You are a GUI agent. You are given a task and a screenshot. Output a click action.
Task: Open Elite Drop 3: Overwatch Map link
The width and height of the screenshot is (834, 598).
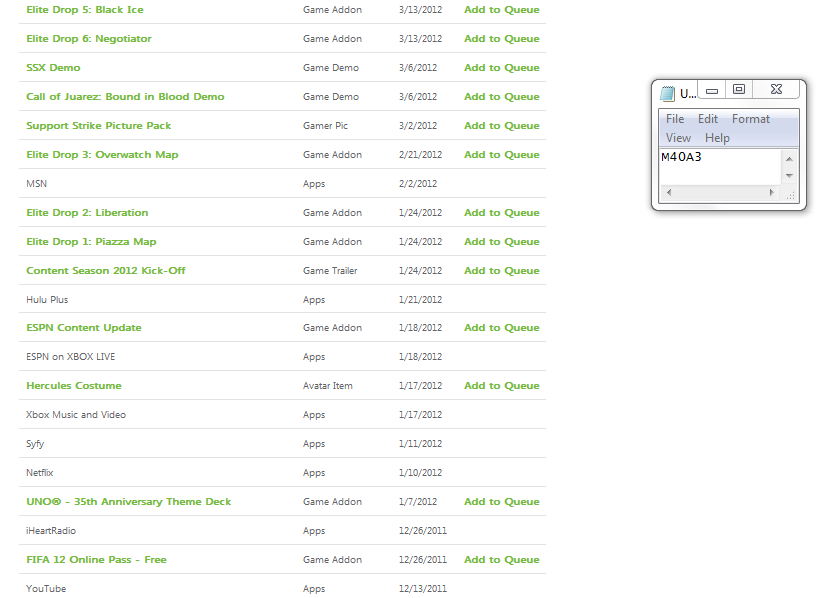pyautogui.click(x=102, y=155)
